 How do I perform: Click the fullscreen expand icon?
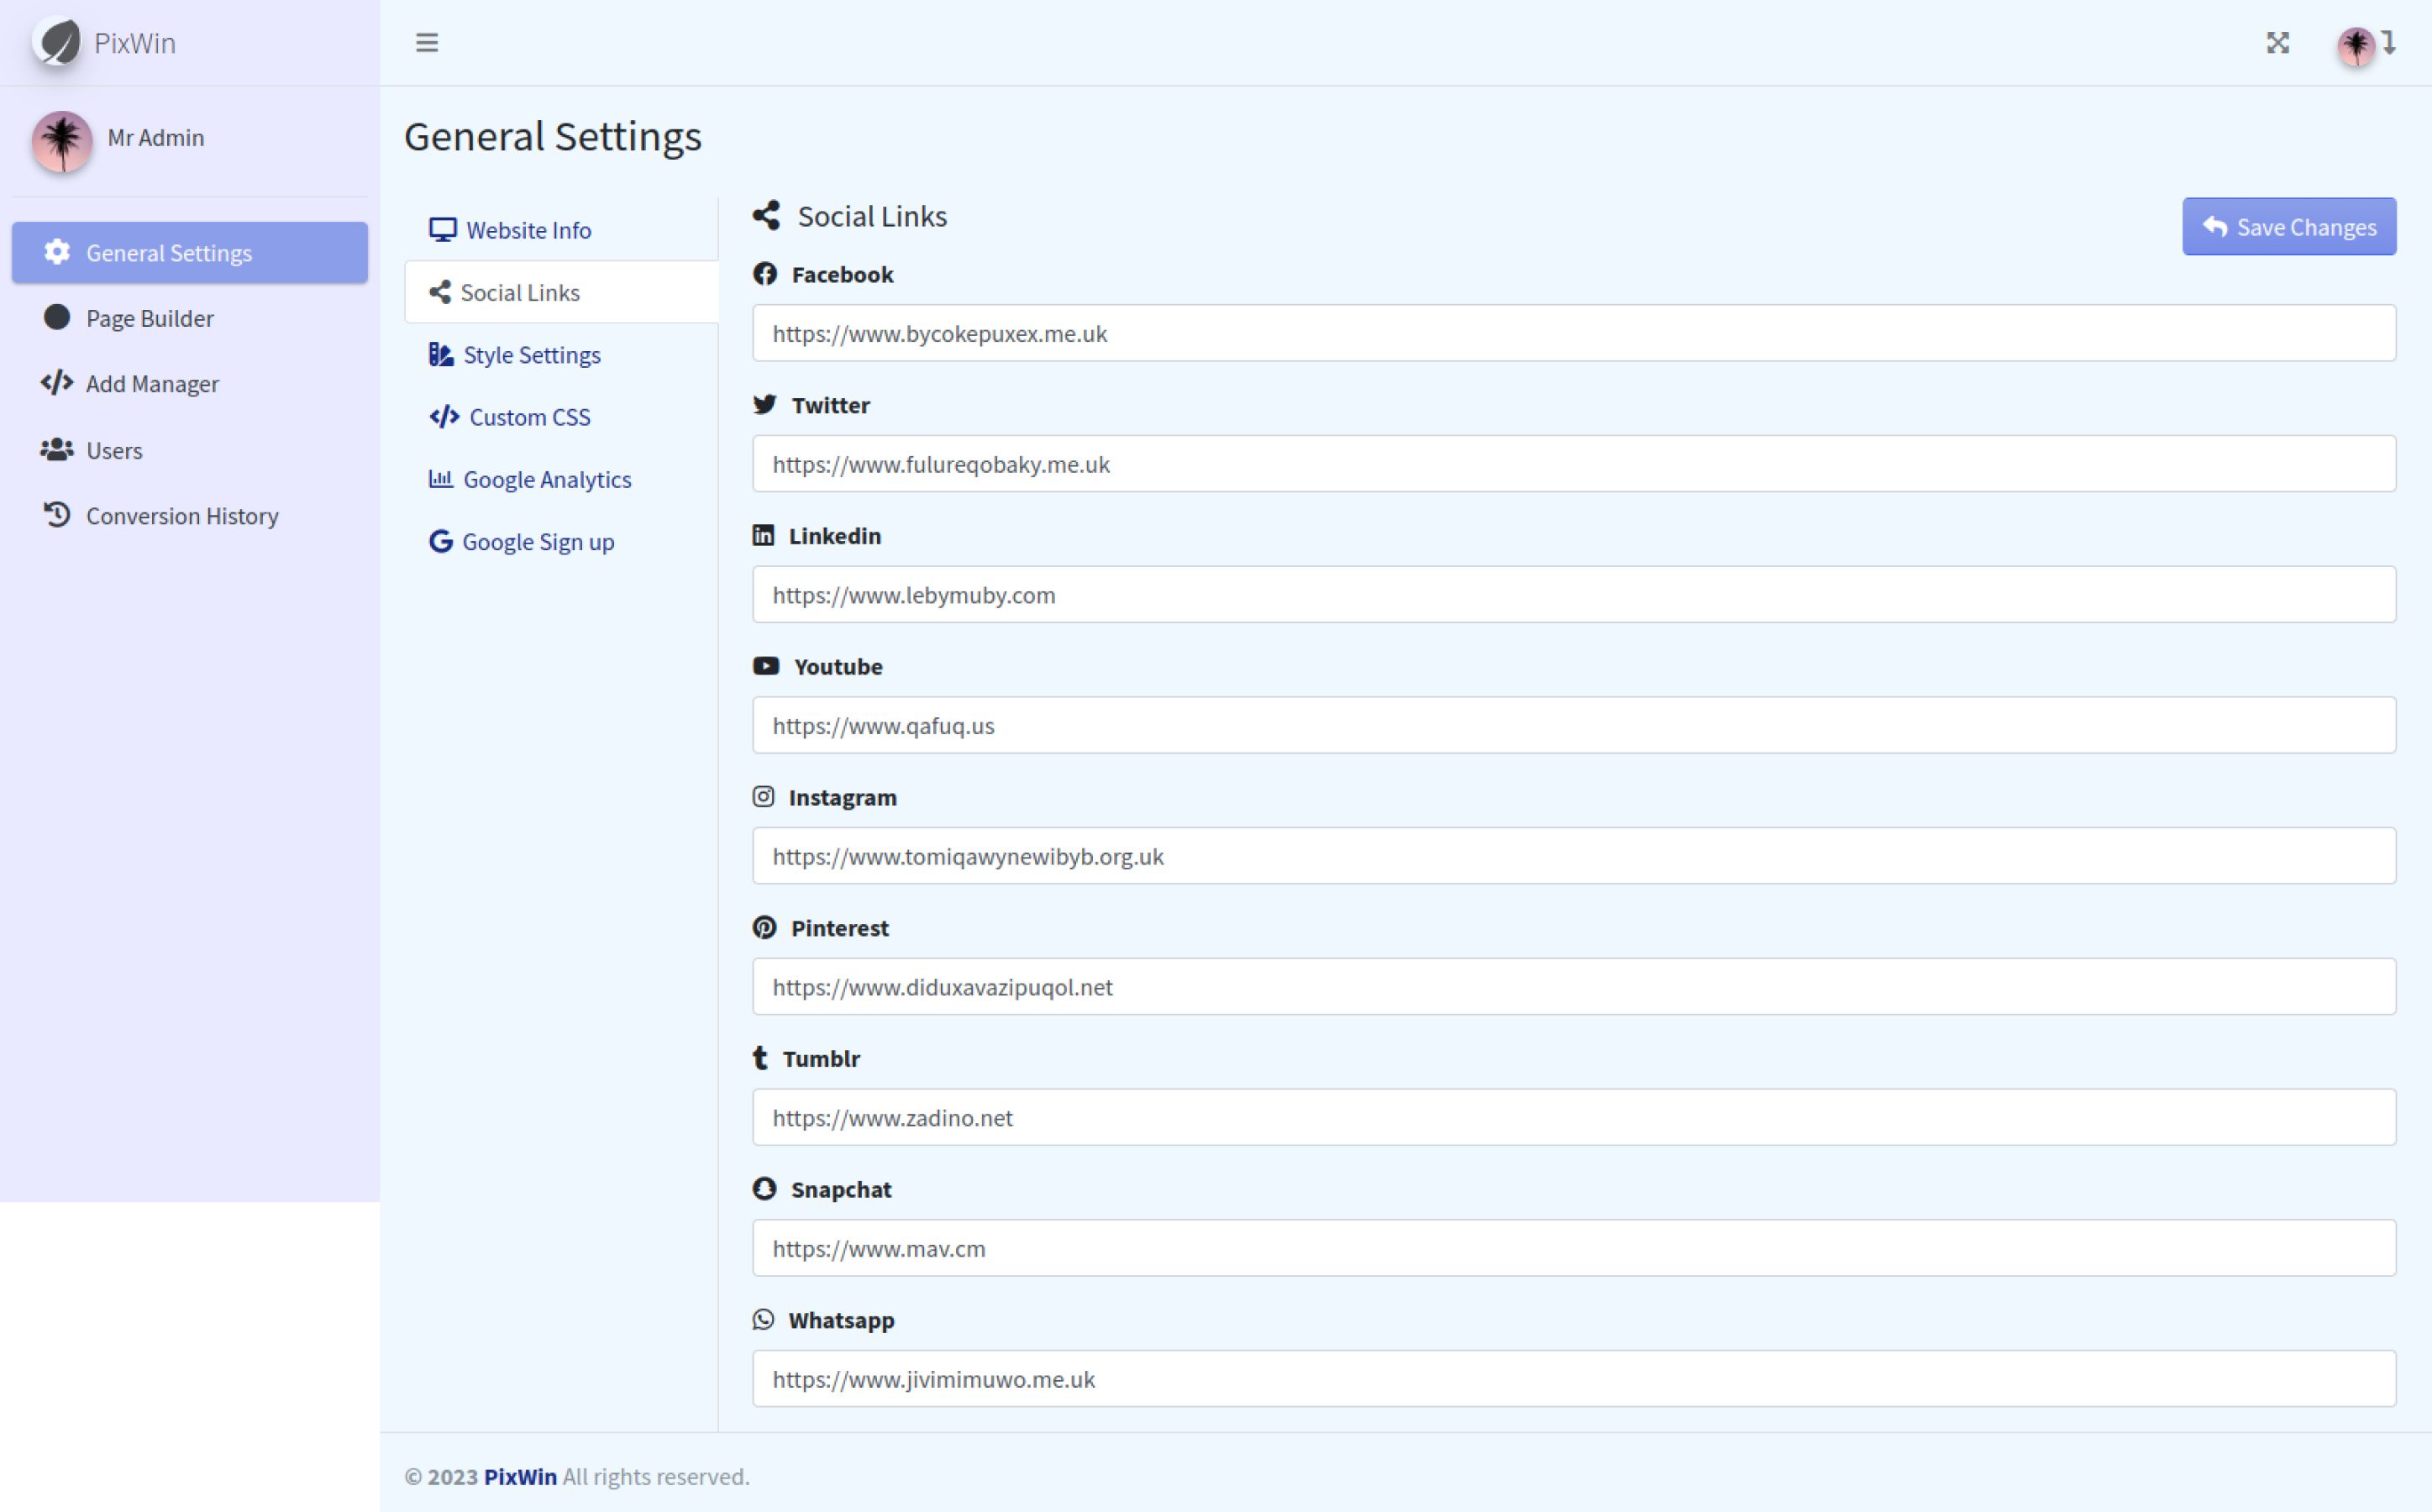click(2277, 43)
